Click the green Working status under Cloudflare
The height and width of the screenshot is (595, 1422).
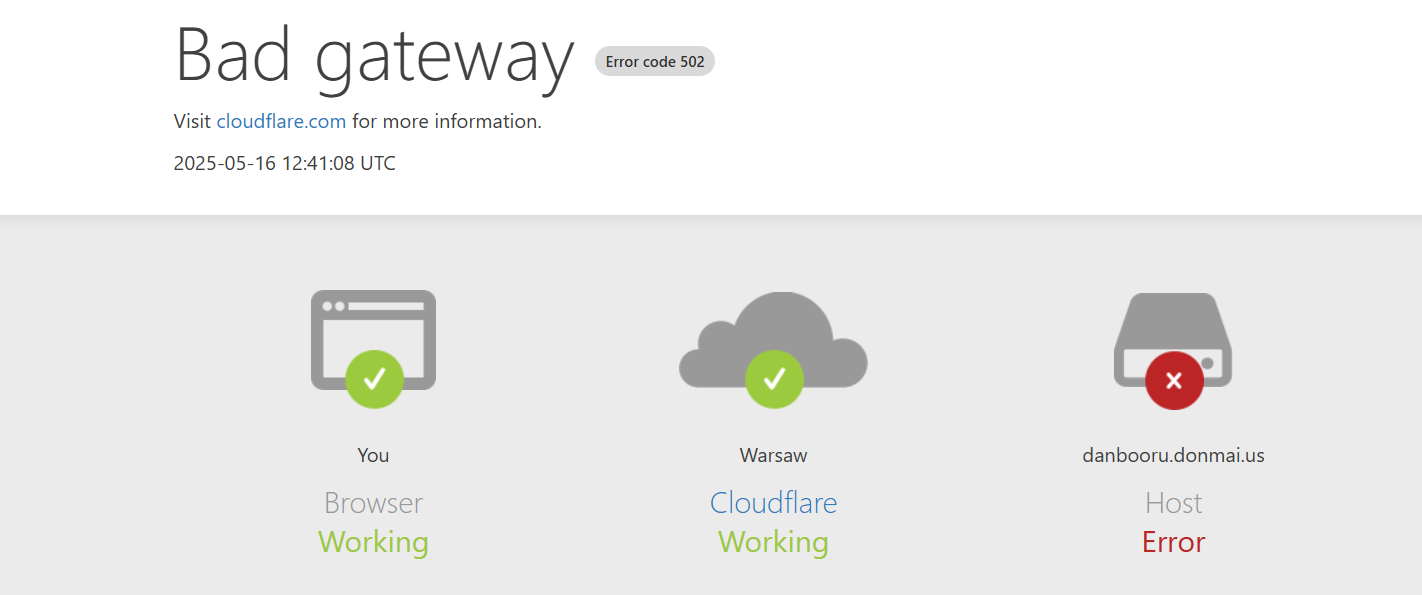coord(773,542)
